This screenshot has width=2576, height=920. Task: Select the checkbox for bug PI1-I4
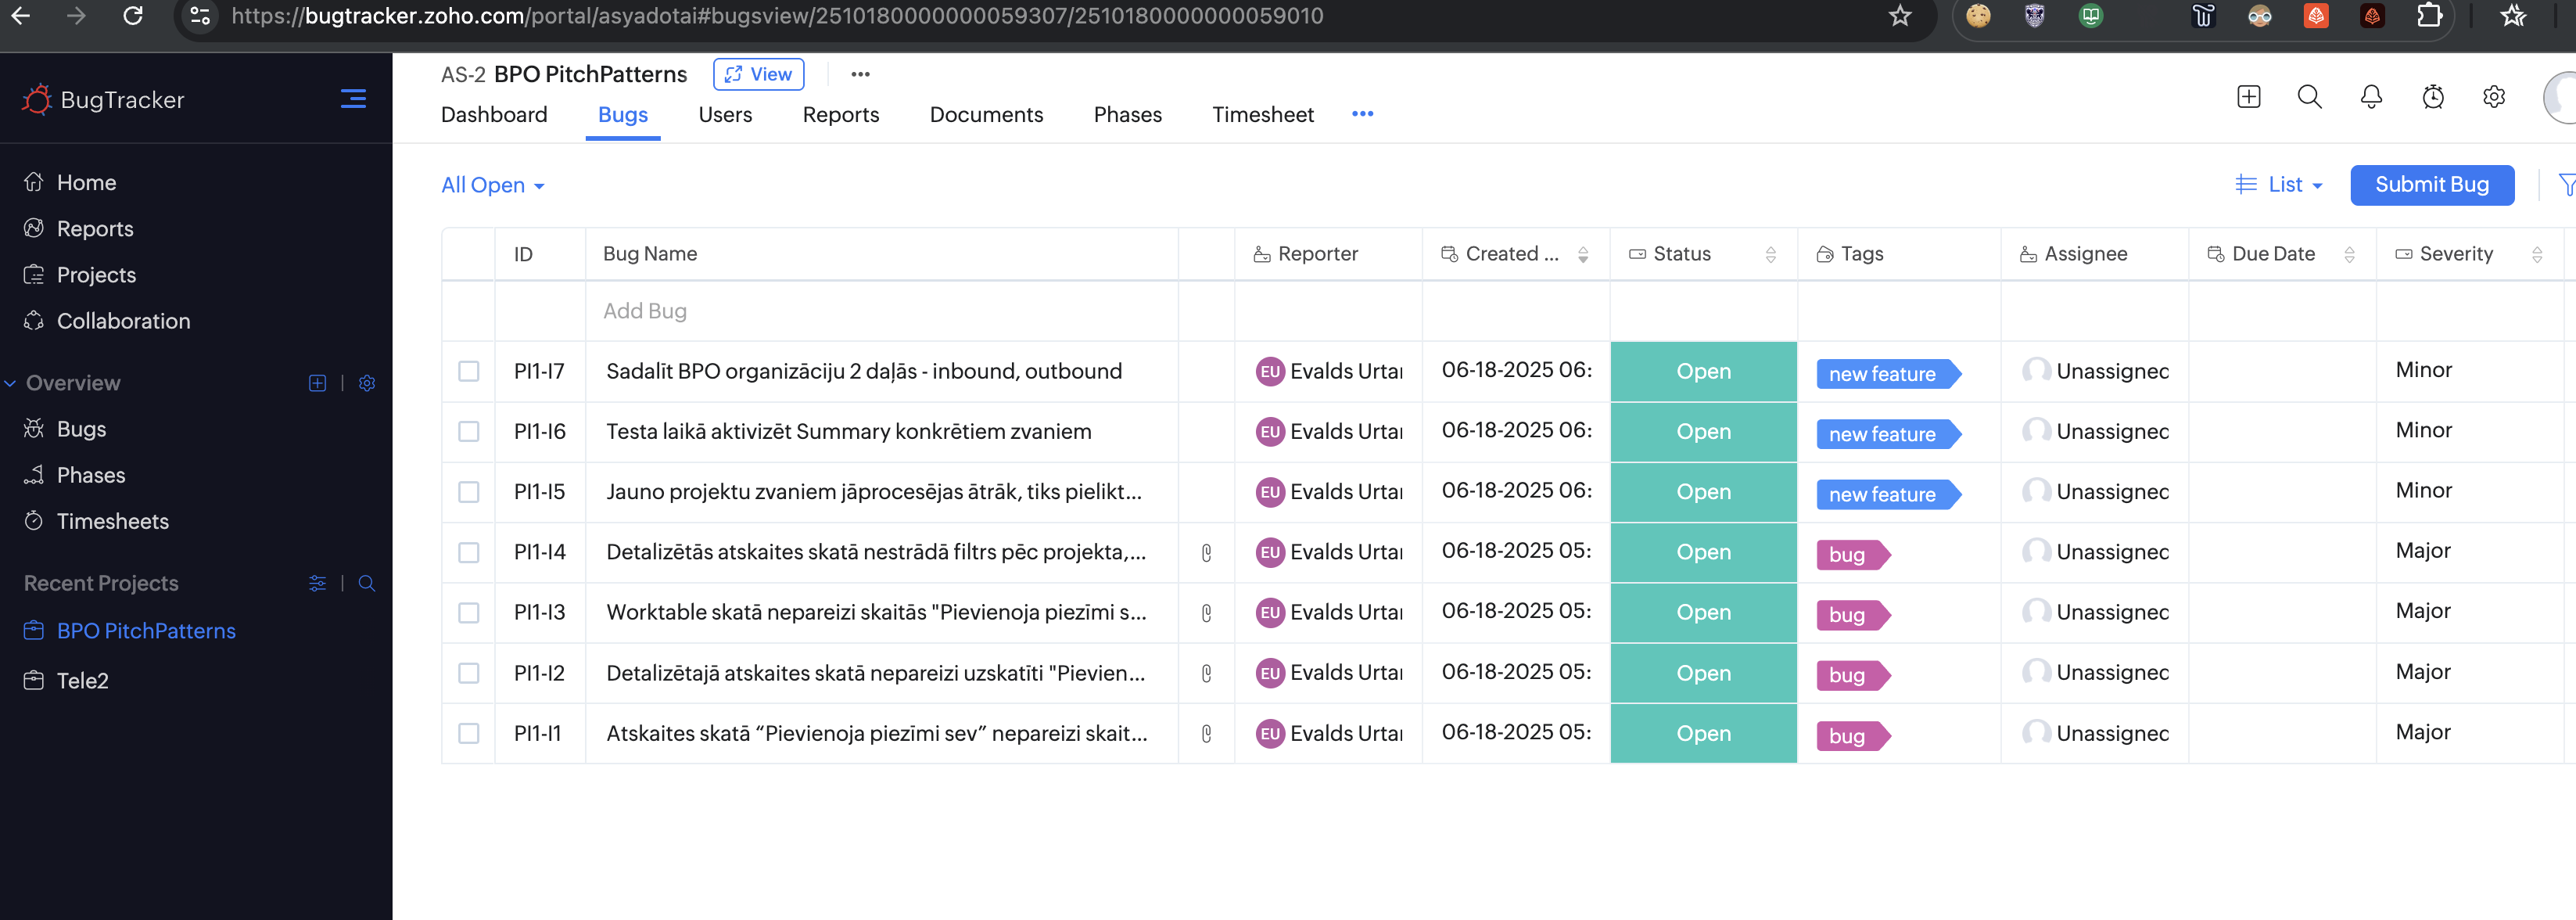468,553
